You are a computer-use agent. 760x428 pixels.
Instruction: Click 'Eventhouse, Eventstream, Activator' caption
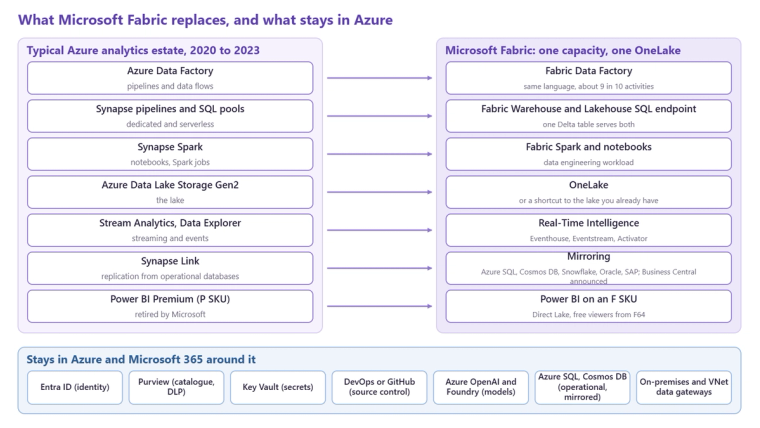588,238
